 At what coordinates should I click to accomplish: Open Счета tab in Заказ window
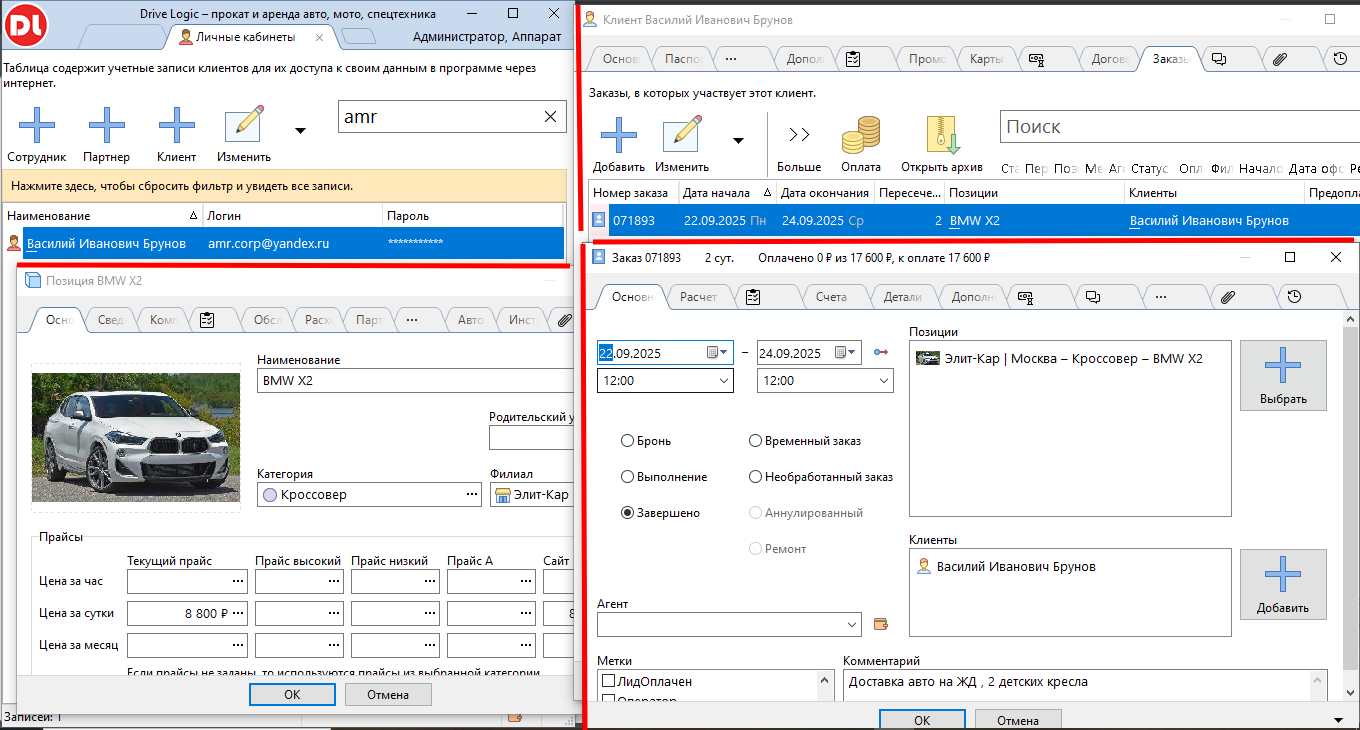(831, 297)
